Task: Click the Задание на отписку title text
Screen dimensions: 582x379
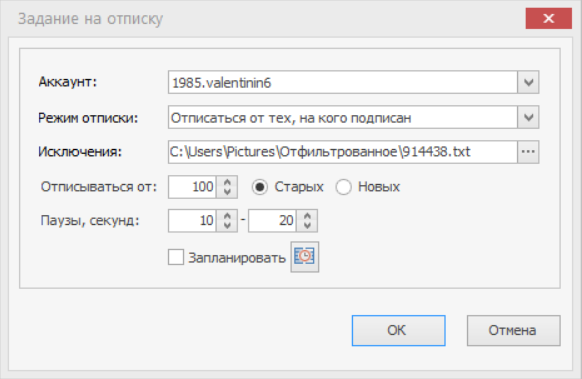Action: (90, 19)
